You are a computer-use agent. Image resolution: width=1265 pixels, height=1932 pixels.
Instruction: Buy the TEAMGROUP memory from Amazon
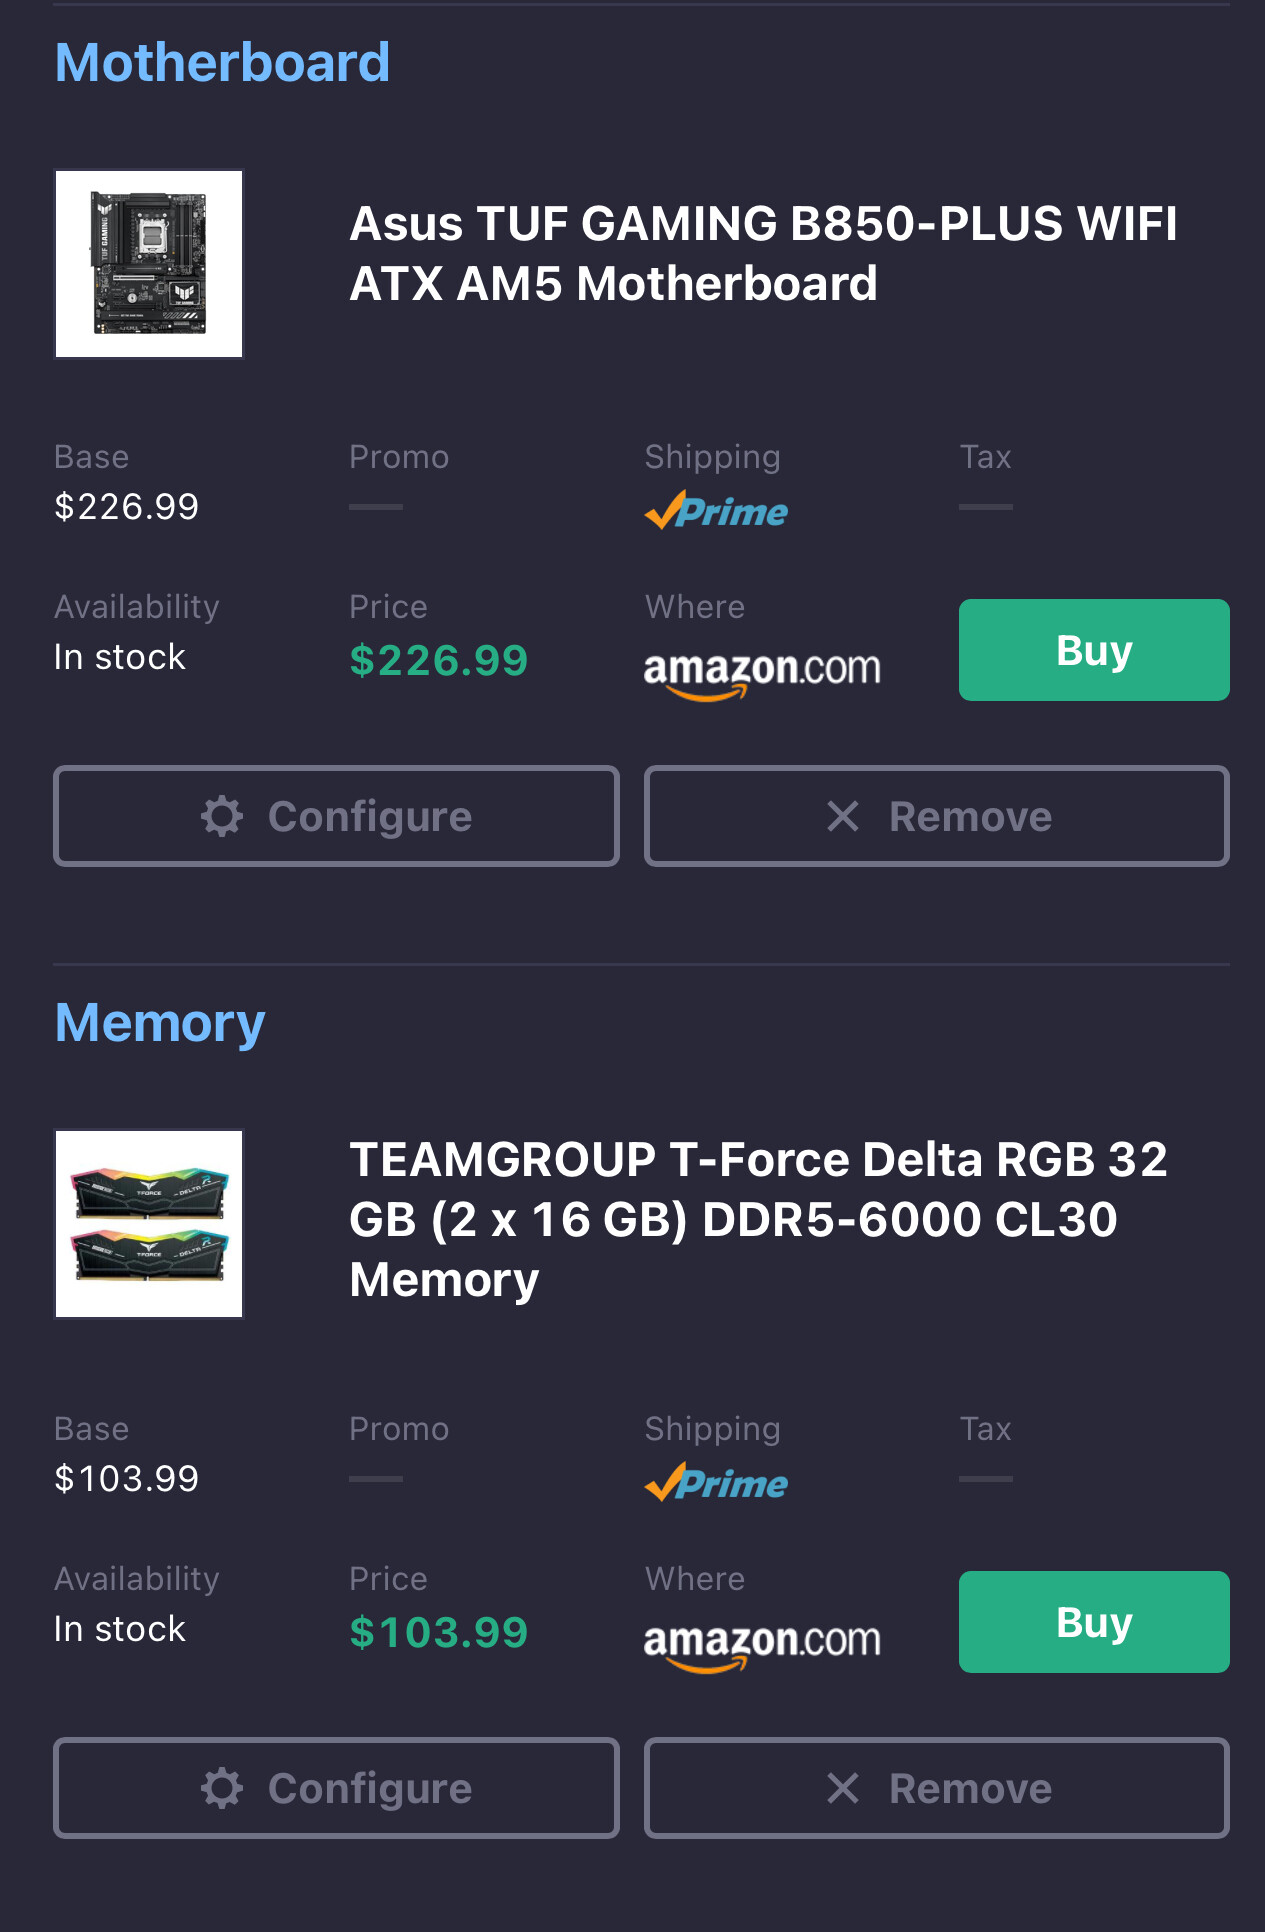(1094, 1622)
